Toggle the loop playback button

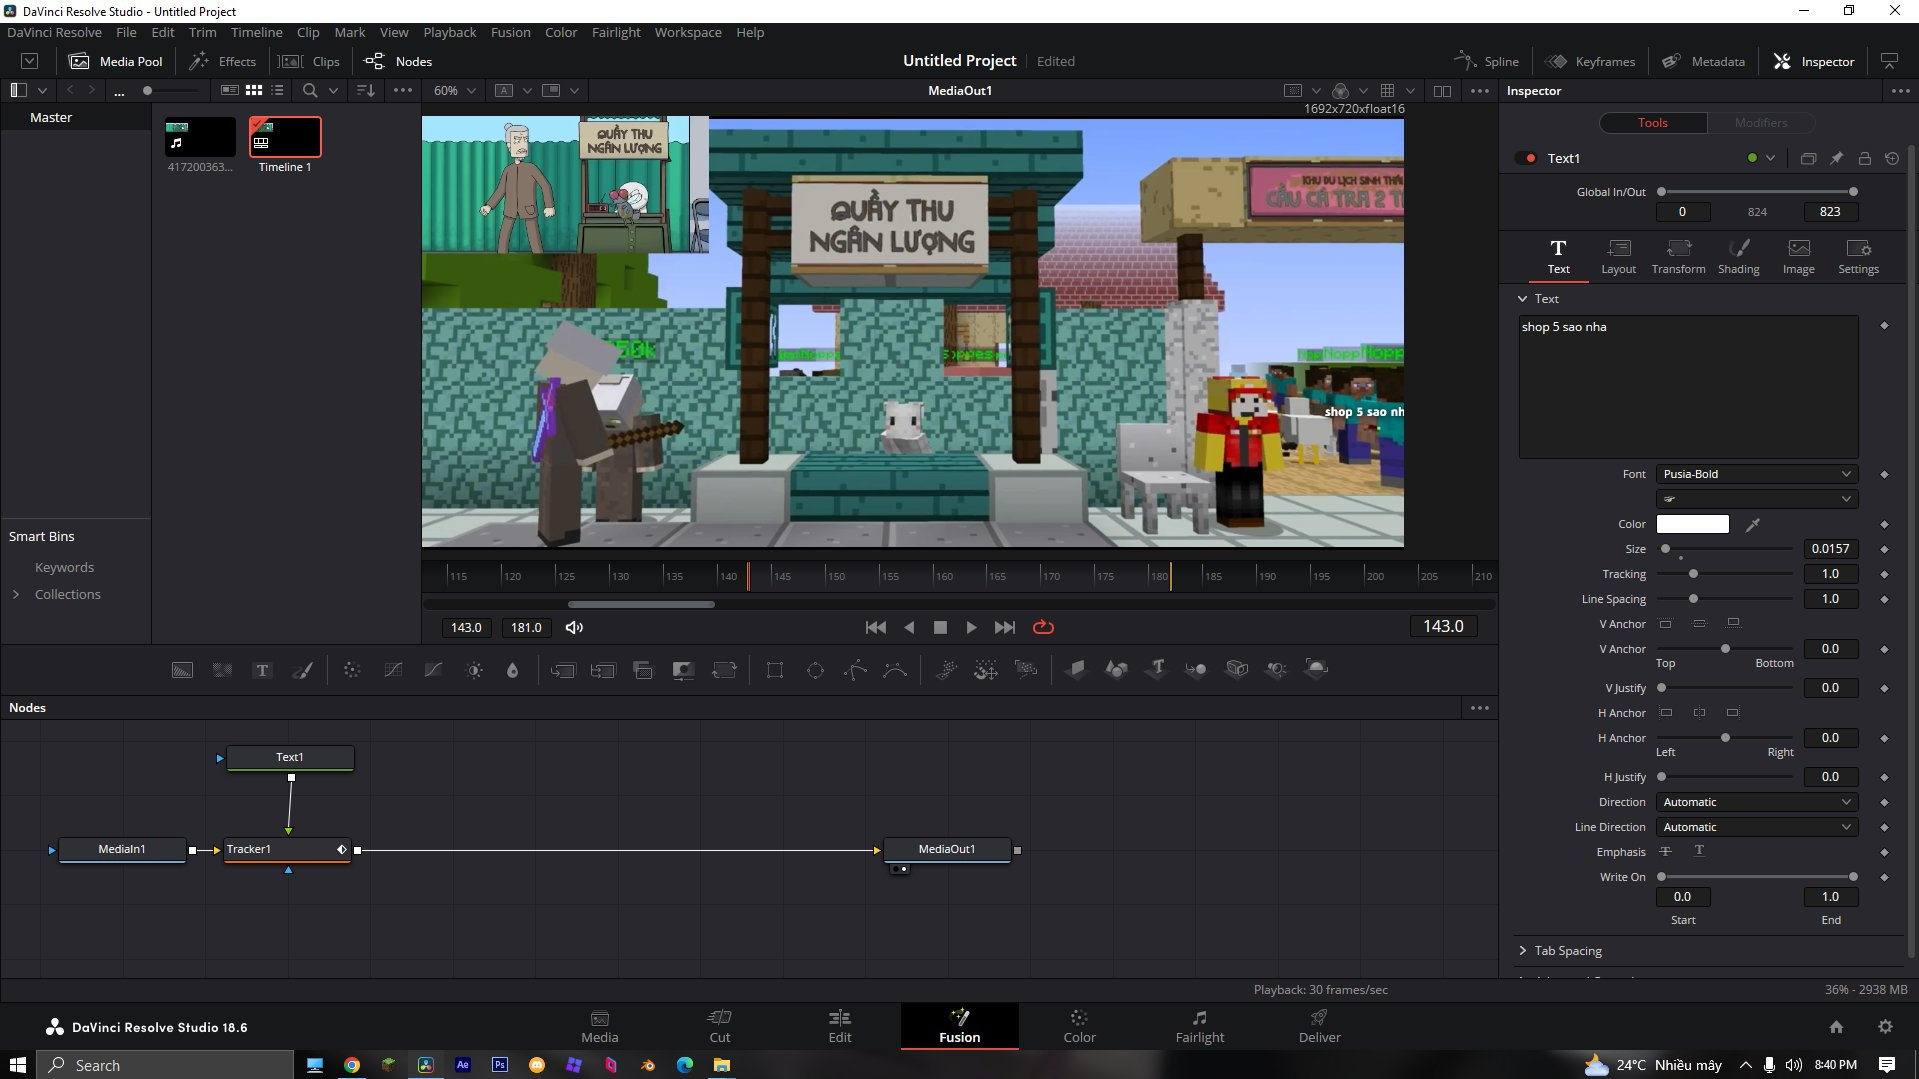point(1043,627)
